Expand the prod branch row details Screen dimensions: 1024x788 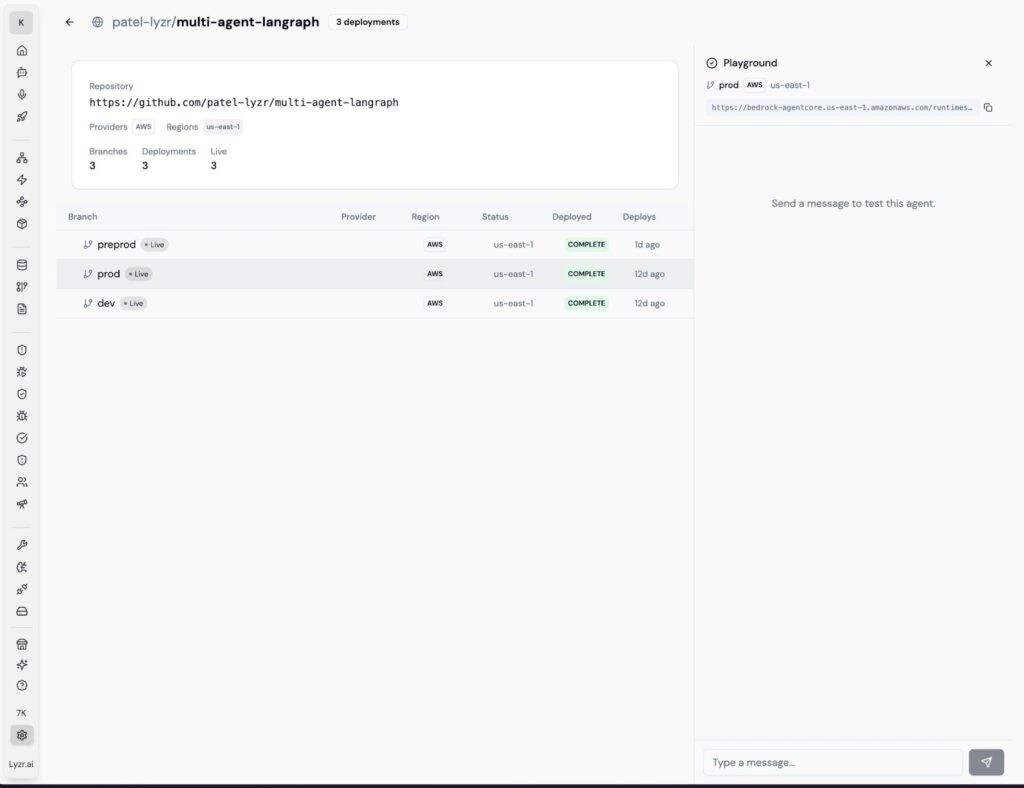tap(107, 273)
